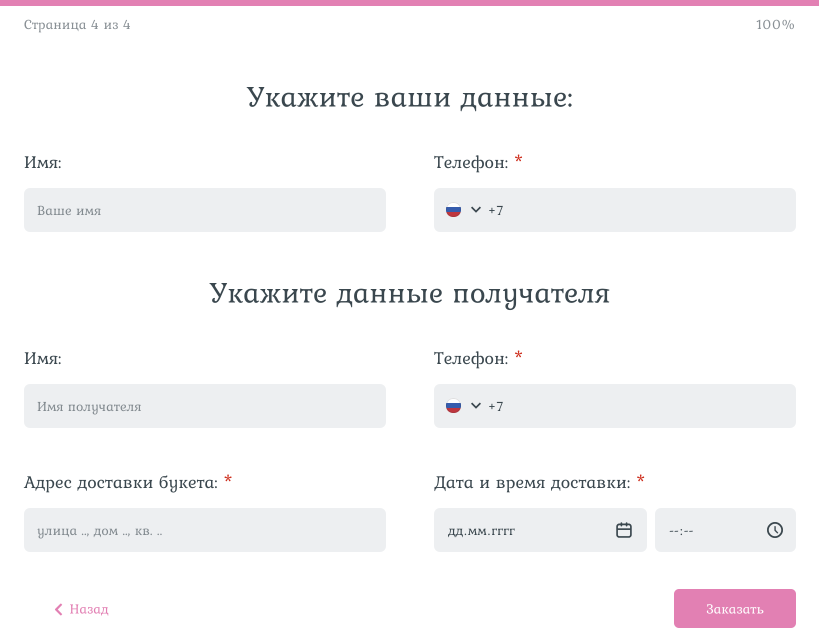Open the clock icon in time field
The image size is (819, 639).
tap(775, 530)
